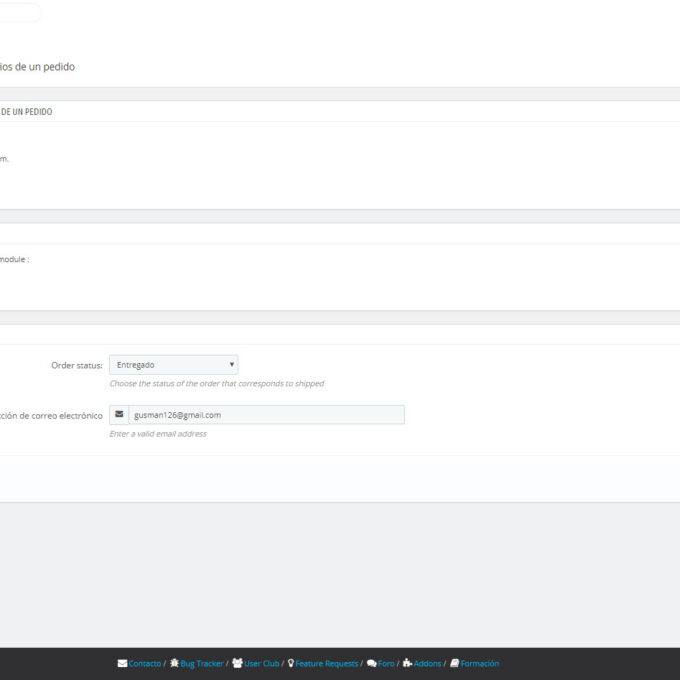Open the Foro footer link
This screenshot has height=680, width=680.
point(386,664)
